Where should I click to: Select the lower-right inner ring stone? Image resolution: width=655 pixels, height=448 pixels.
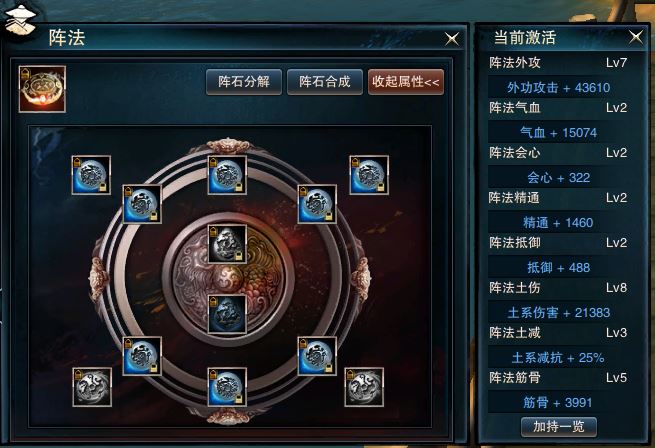tap(317, 356)
